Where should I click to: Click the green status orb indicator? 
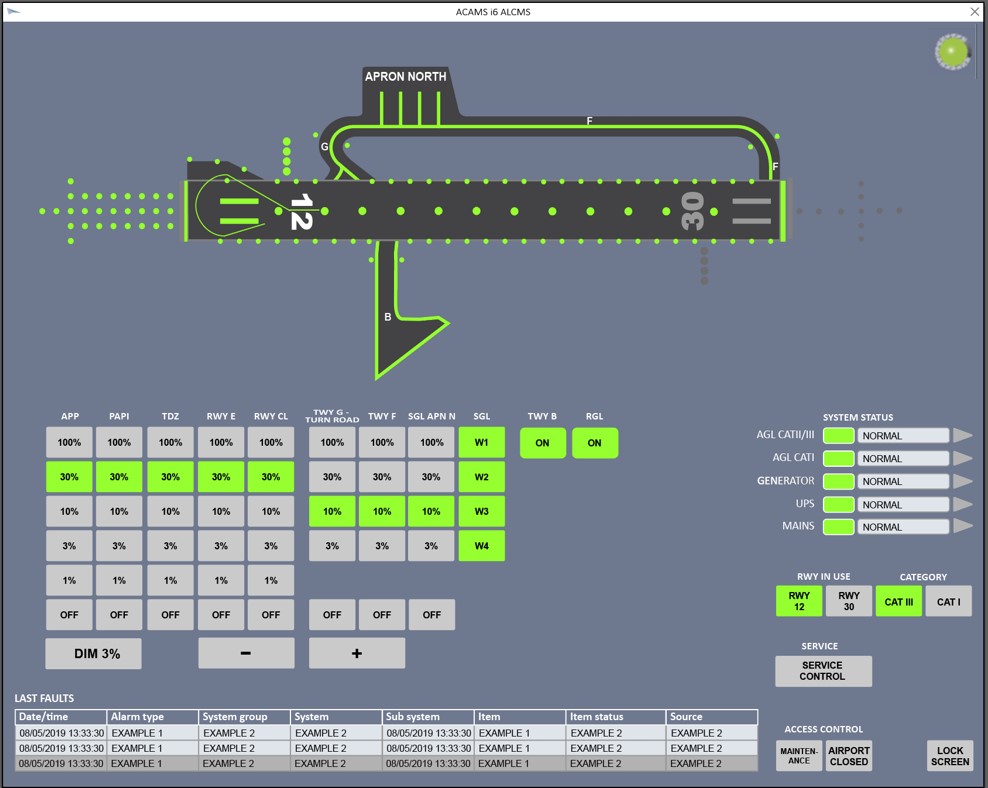pyautogui.click(x=952, y=51)
